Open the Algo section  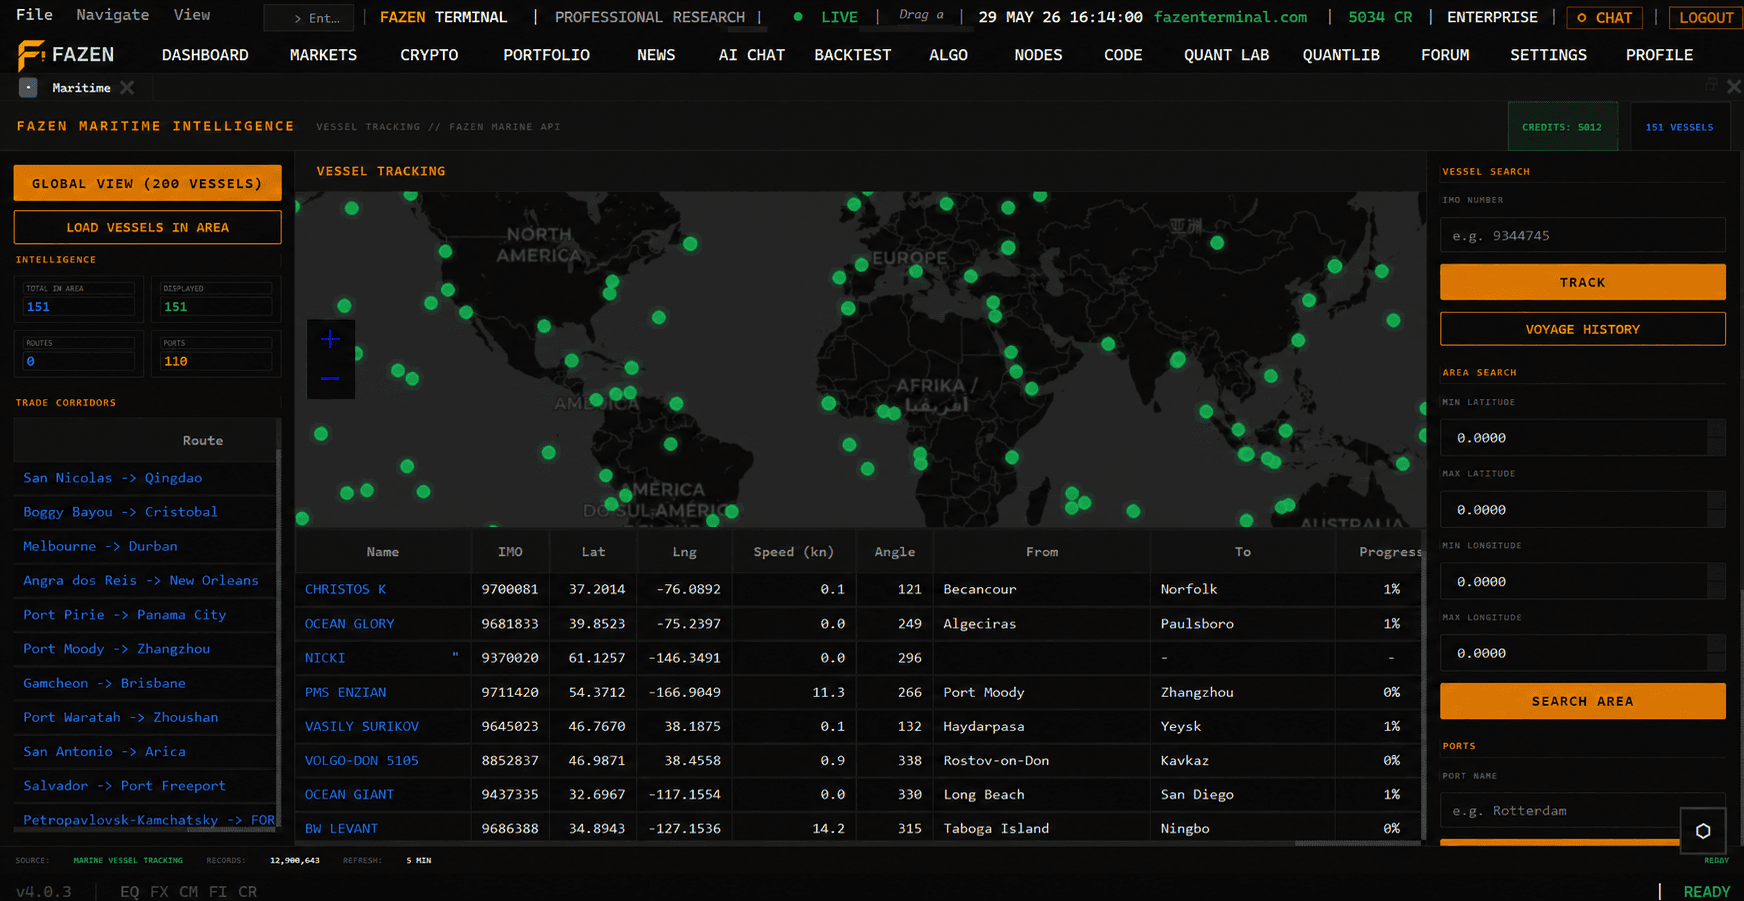[x=948, y=55]
